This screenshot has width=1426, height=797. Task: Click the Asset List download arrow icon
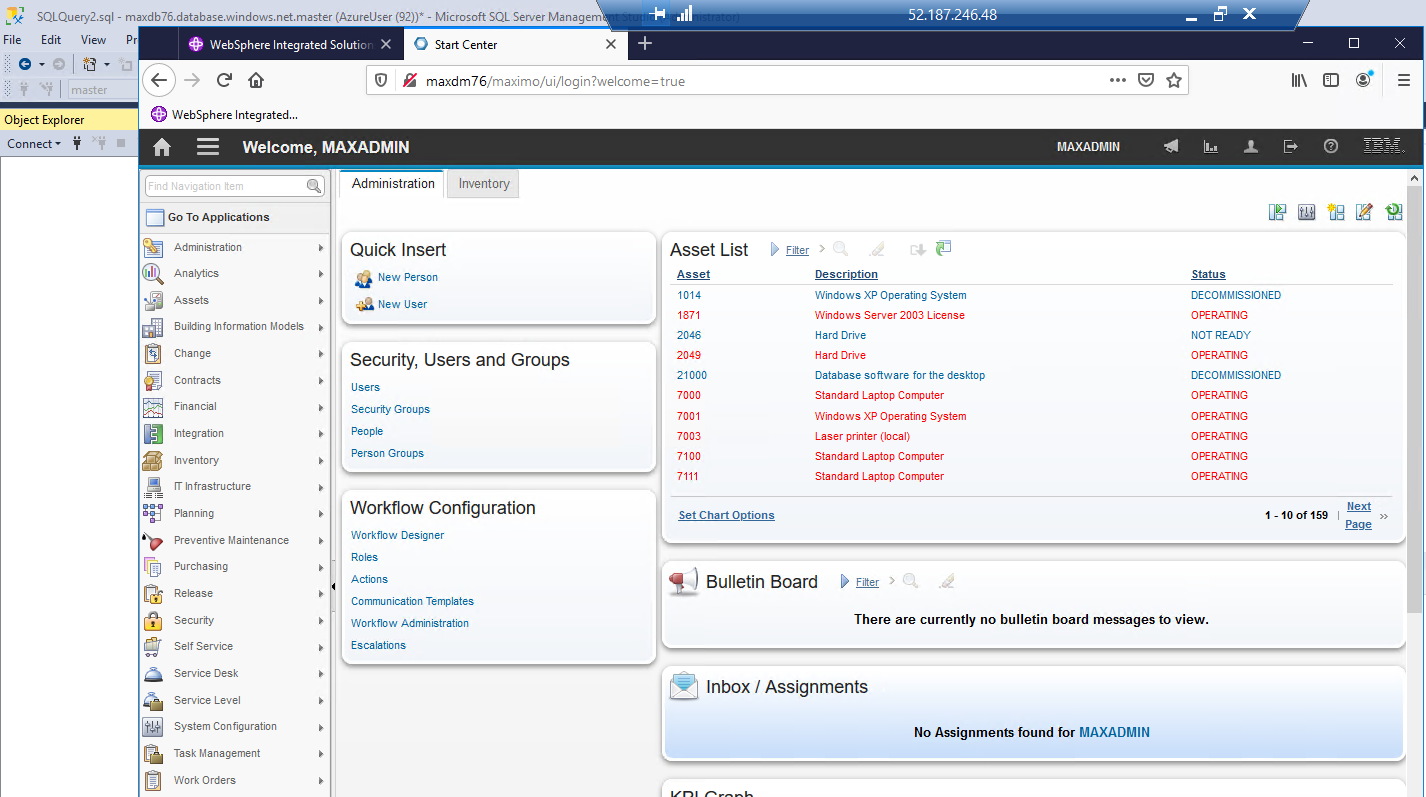pos(917,249)
